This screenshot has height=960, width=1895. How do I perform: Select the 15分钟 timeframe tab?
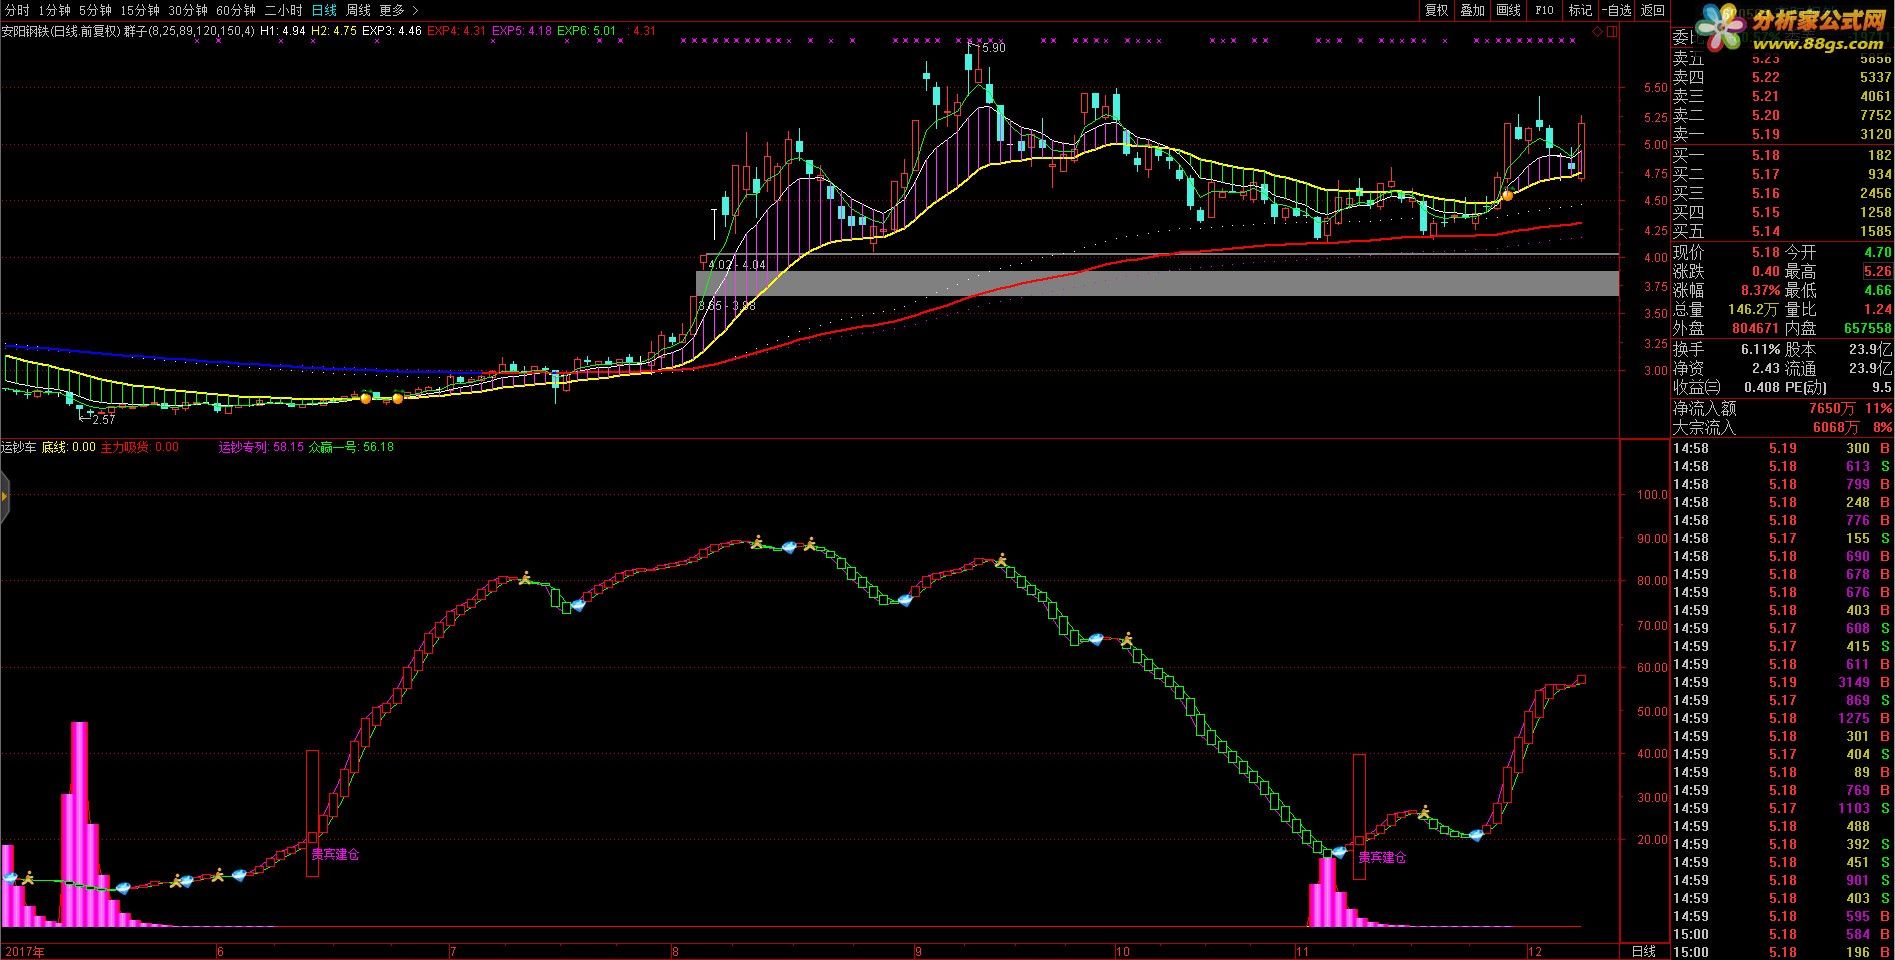pos(139,10)
